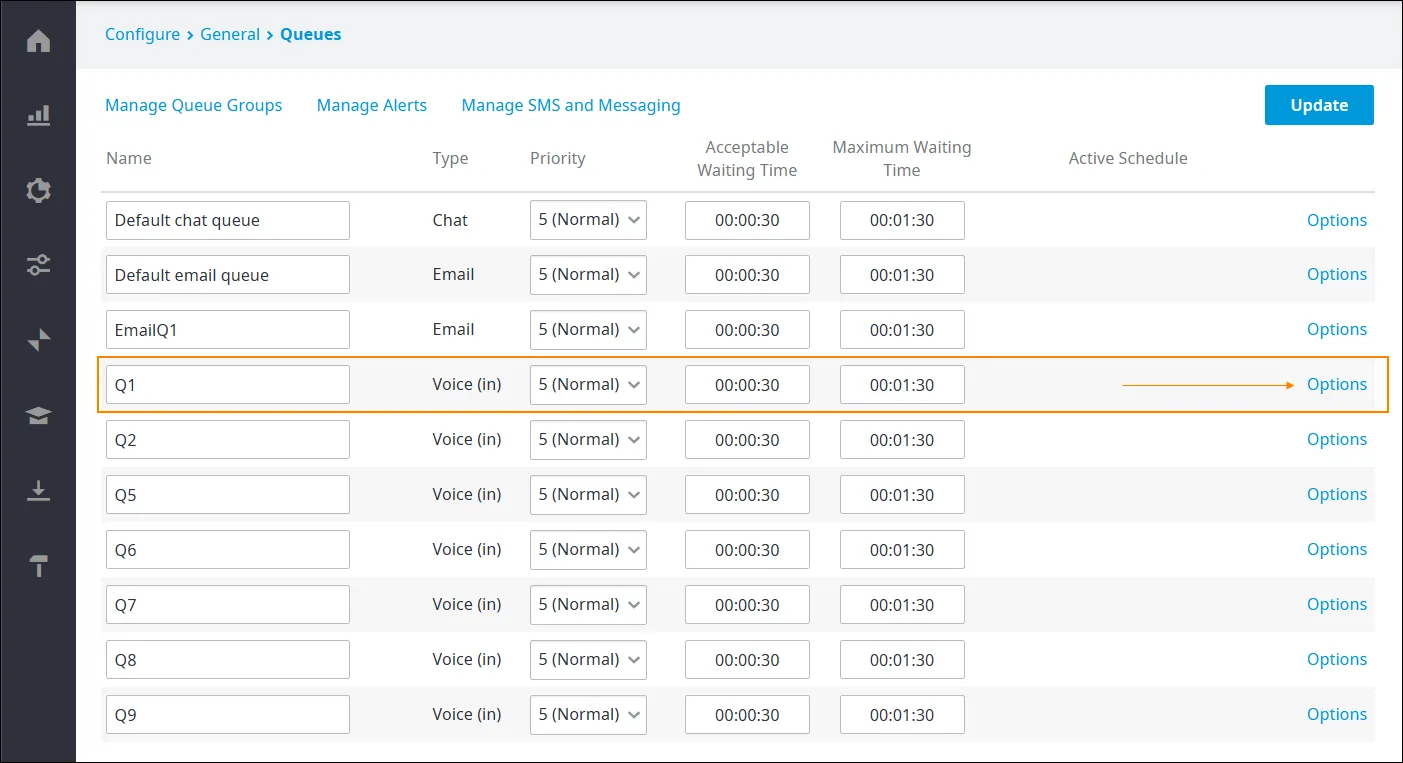Open Options for Q1 queue
The height and width of the screenshot is (763, 1403).
point(1337,385)
